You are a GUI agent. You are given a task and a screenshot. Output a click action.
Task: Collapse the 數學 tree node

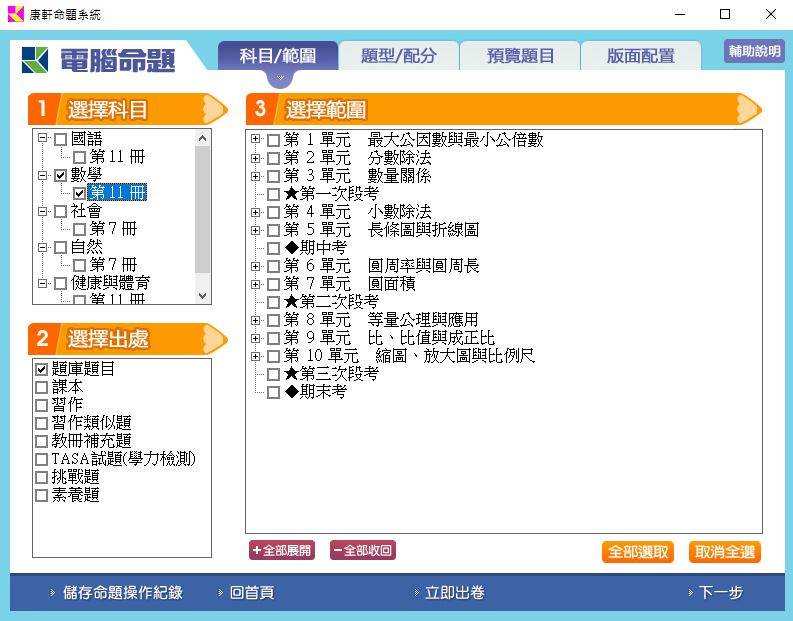[42, 174]
